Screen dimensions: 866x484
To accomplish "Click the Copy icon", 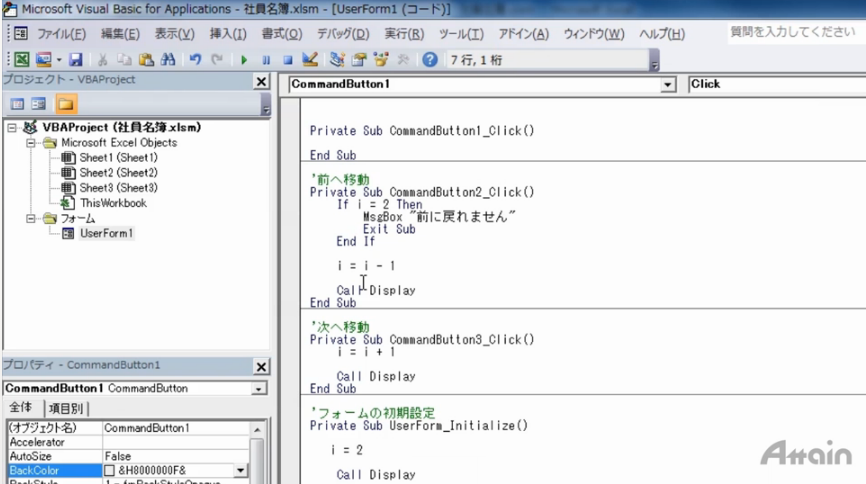I will 124,59.
